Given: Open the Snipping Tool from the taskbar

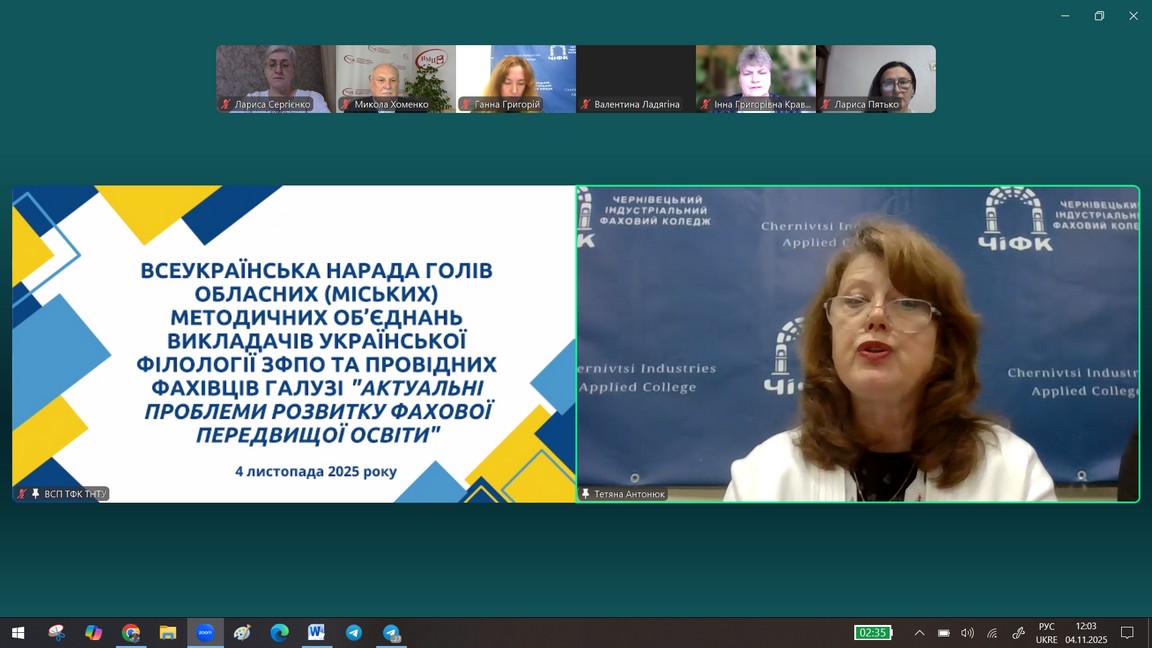Looking at the screenshot, I should [x=57, y=633].
